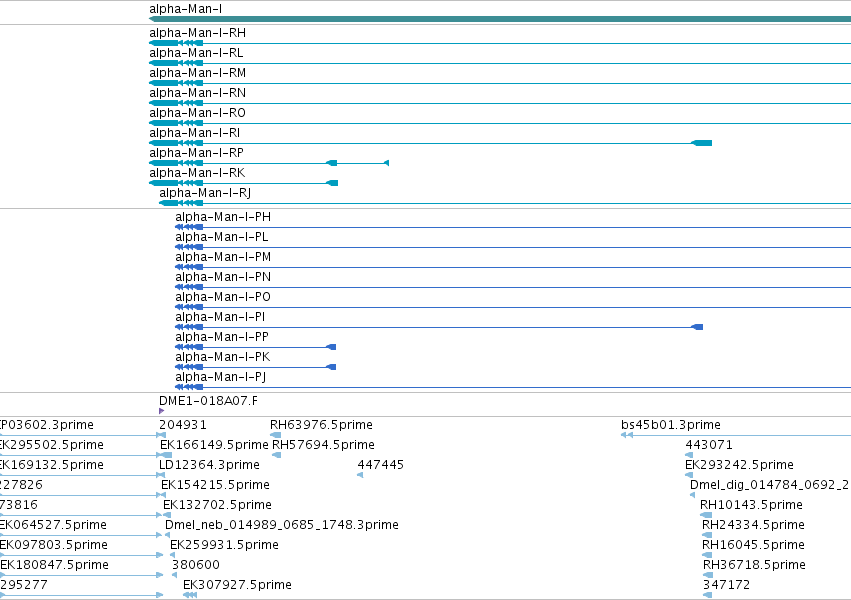851x600 pixels.
Task: Select feature 443071
Action: pyautogui.click(x=709, y=445)
